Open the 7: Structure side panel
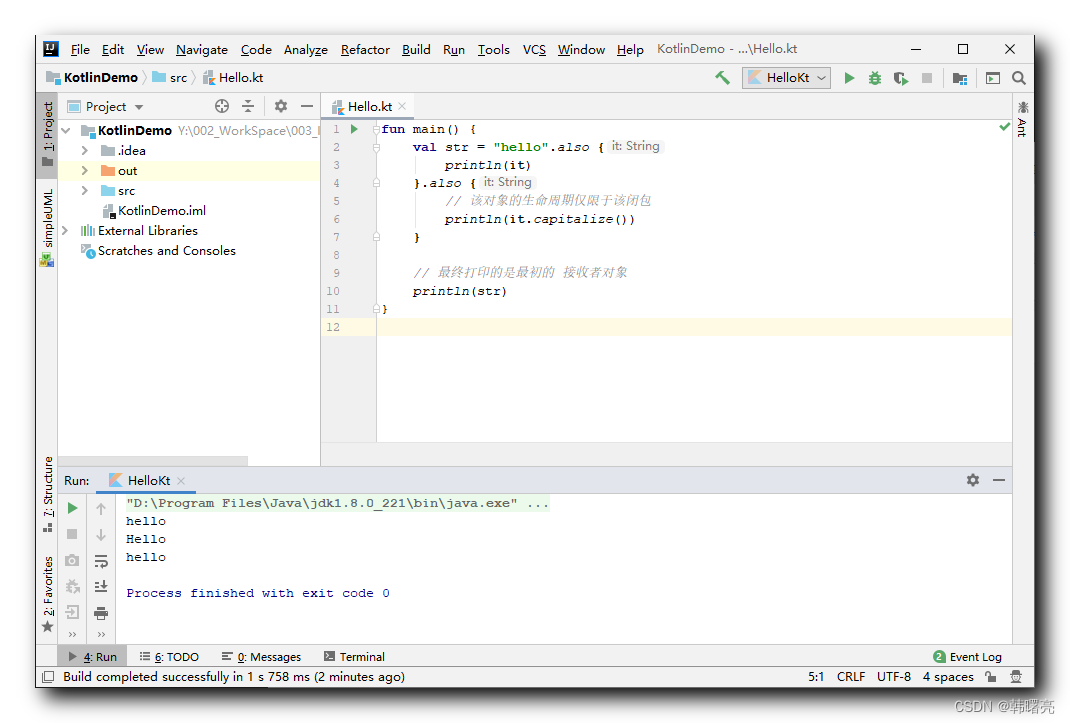This screenshot has width=1070, height=723. [48, 494]
